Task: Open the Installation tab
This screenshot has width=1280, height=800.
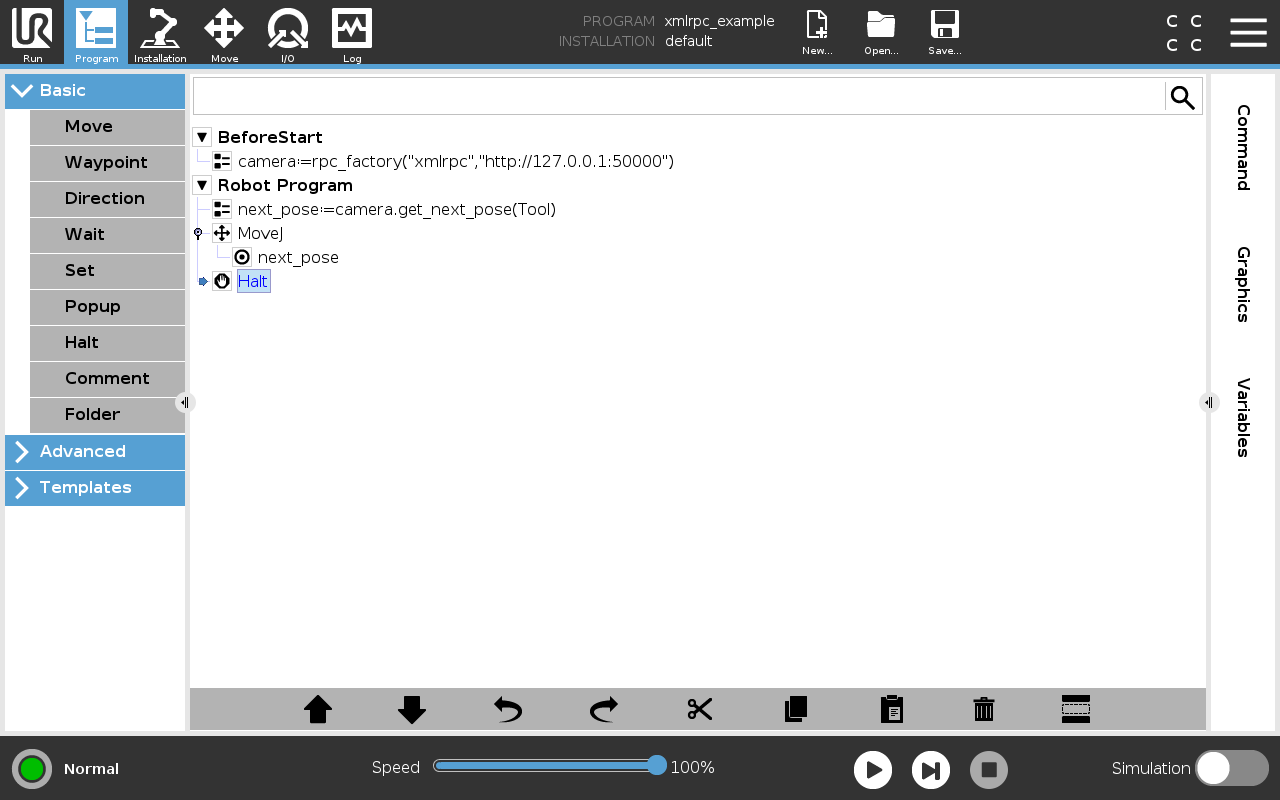Action: [160, 33]
